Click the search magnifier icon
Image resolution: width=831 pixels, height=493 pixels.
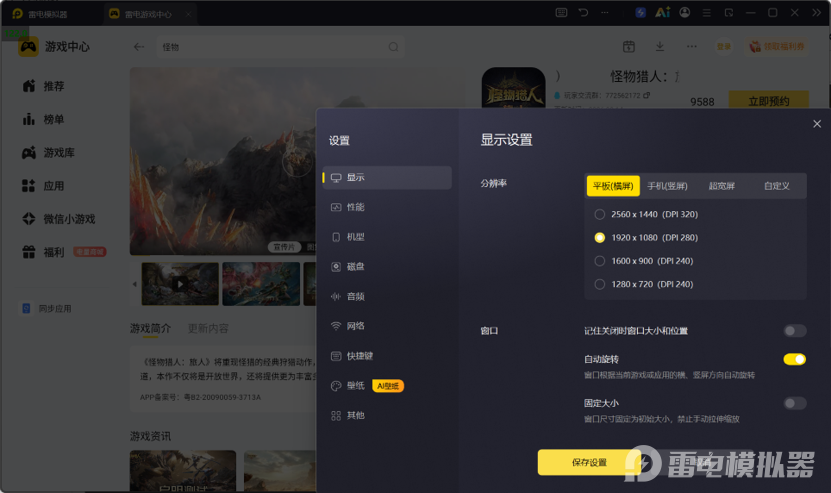[x=393, y=47]
